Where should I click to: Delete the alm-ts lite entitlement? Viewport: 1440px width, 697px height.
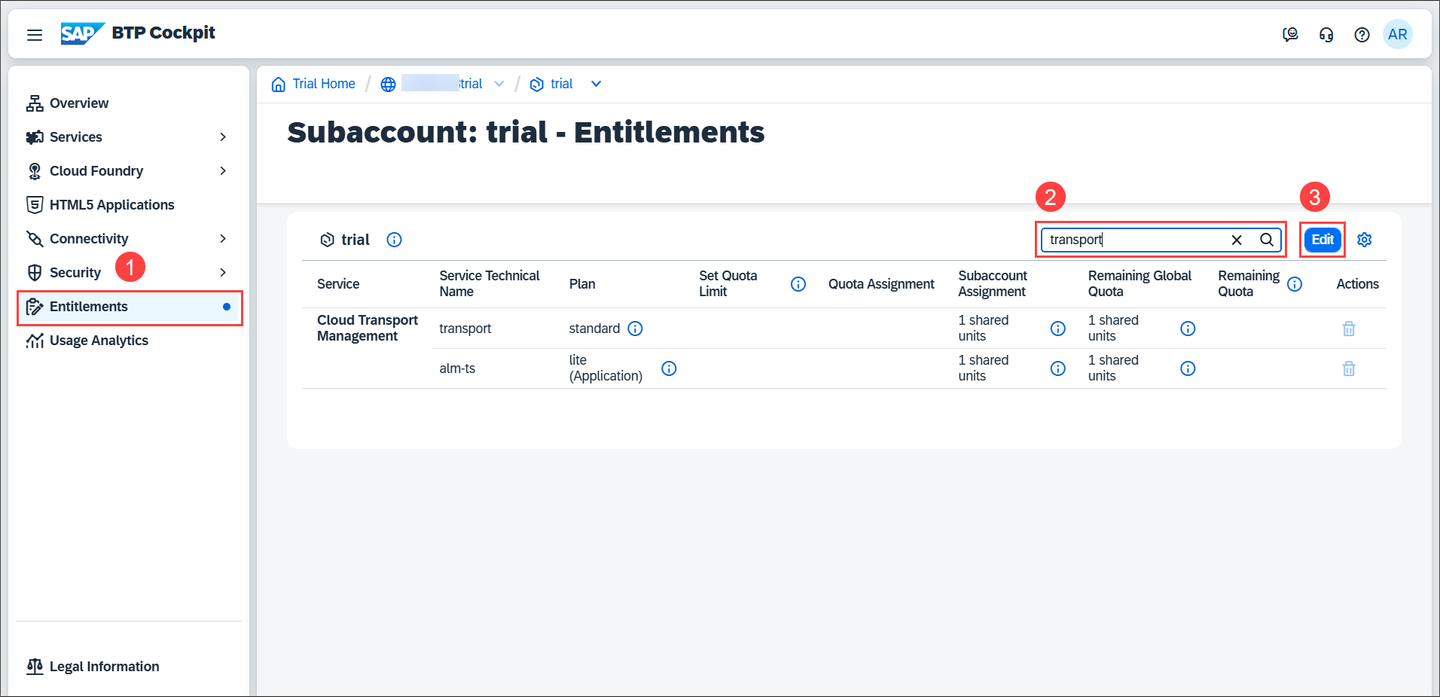click(1348, 368)
